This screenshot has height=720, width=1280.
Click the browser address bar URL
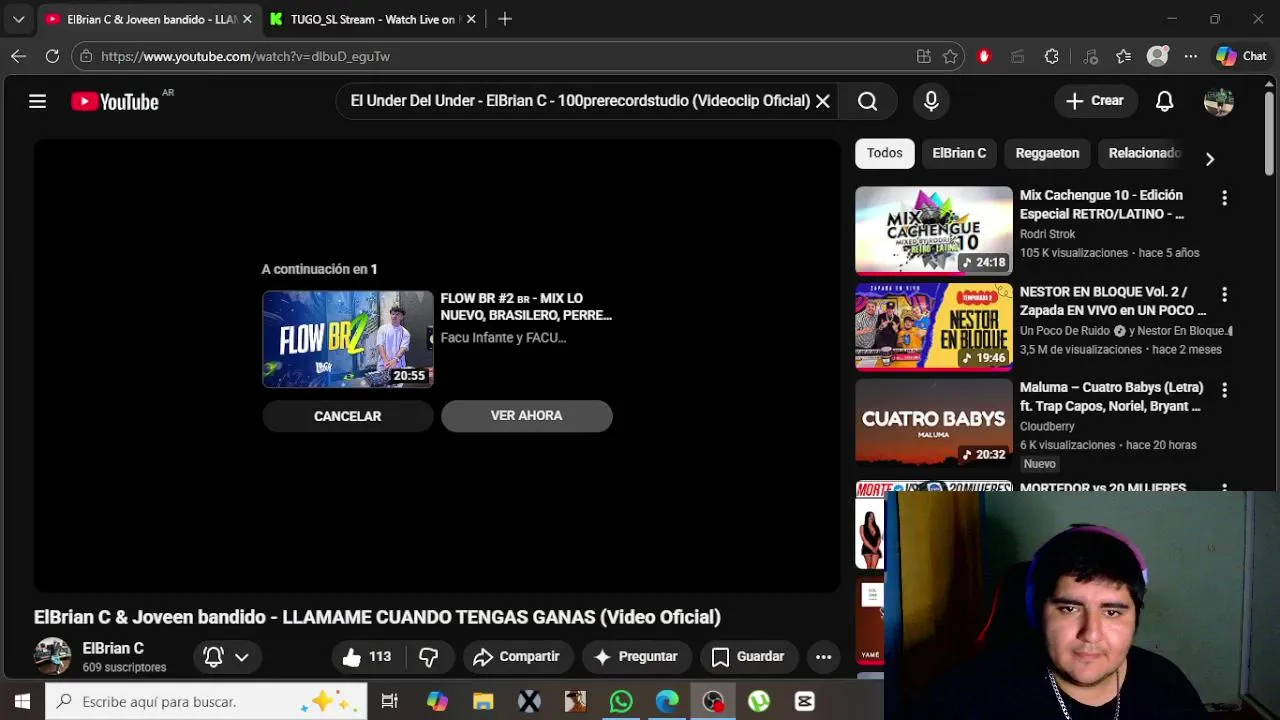245,56
